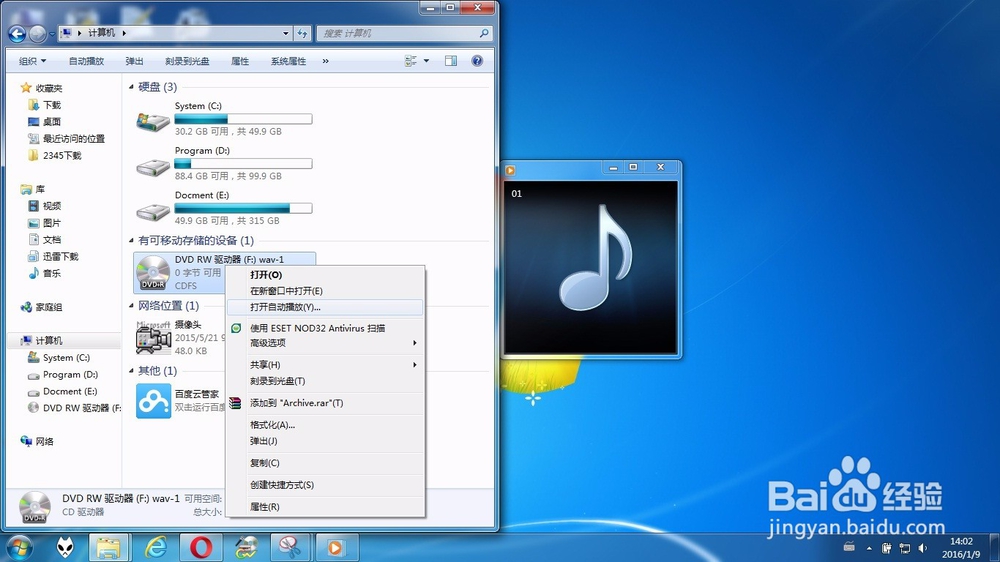Click the 计算机 address bar breadcrumb
1000x562 pixels.
pyautogui.click(x=101, y=33)
